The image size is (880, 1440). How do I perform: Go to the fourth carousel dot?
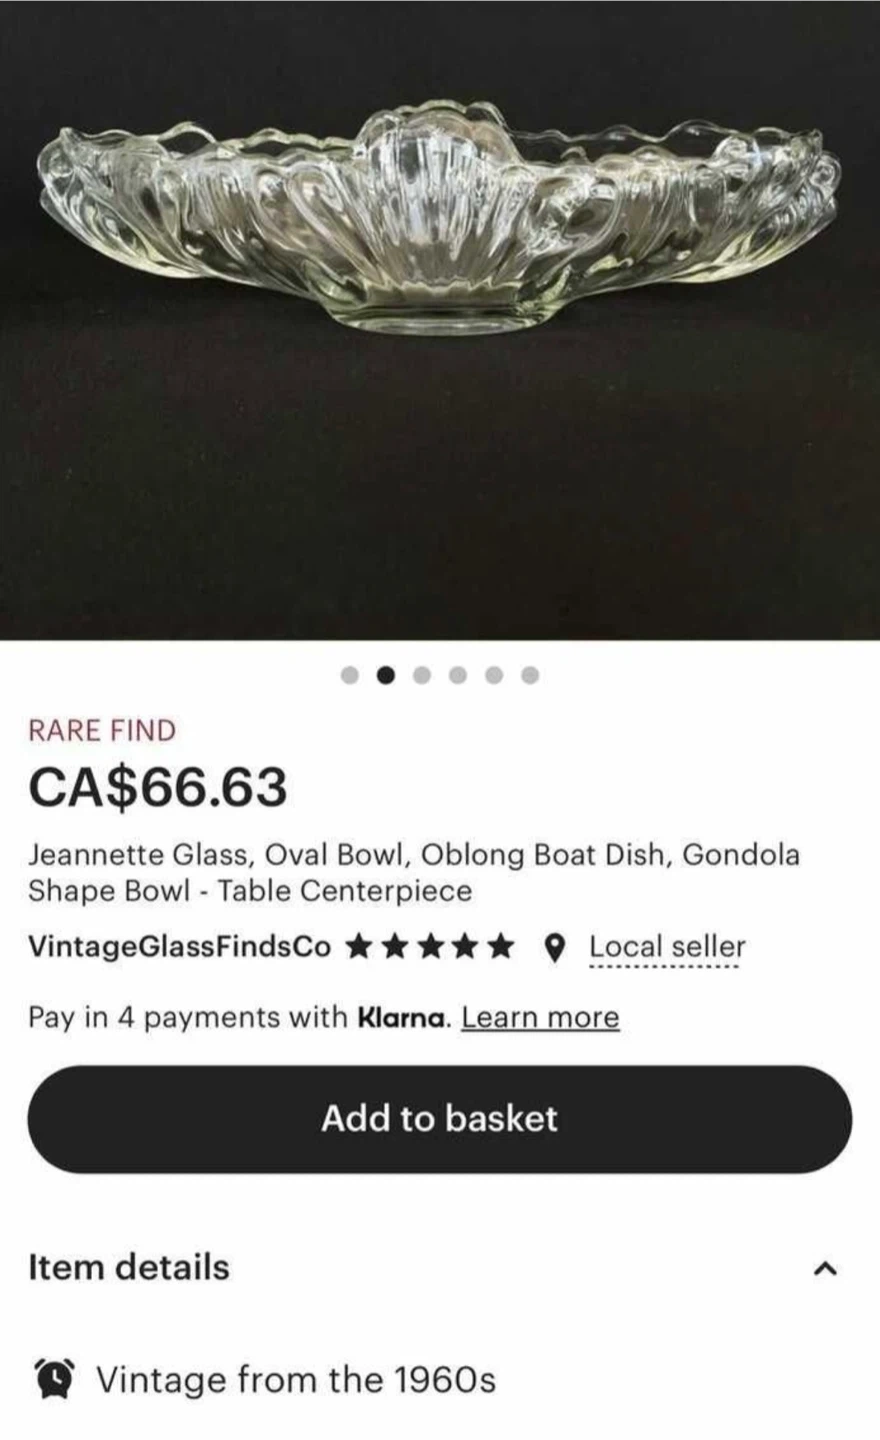[x=458, y=675]
